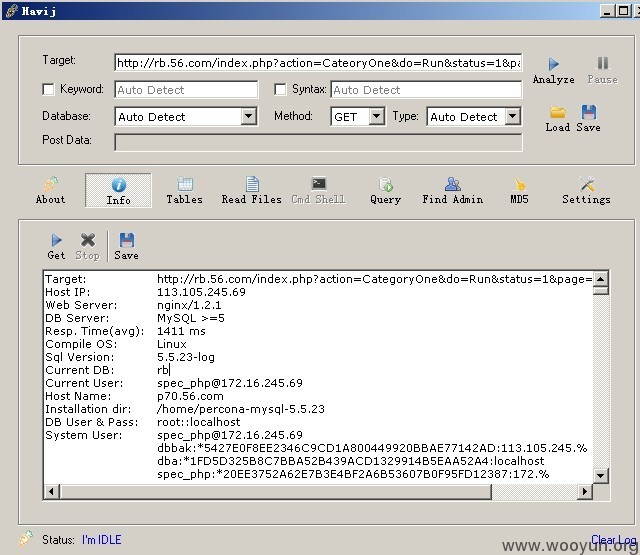Viewport: 640px width, 555px height.
Task: Click the dba hash line
Action: click(x=351, y=461)
